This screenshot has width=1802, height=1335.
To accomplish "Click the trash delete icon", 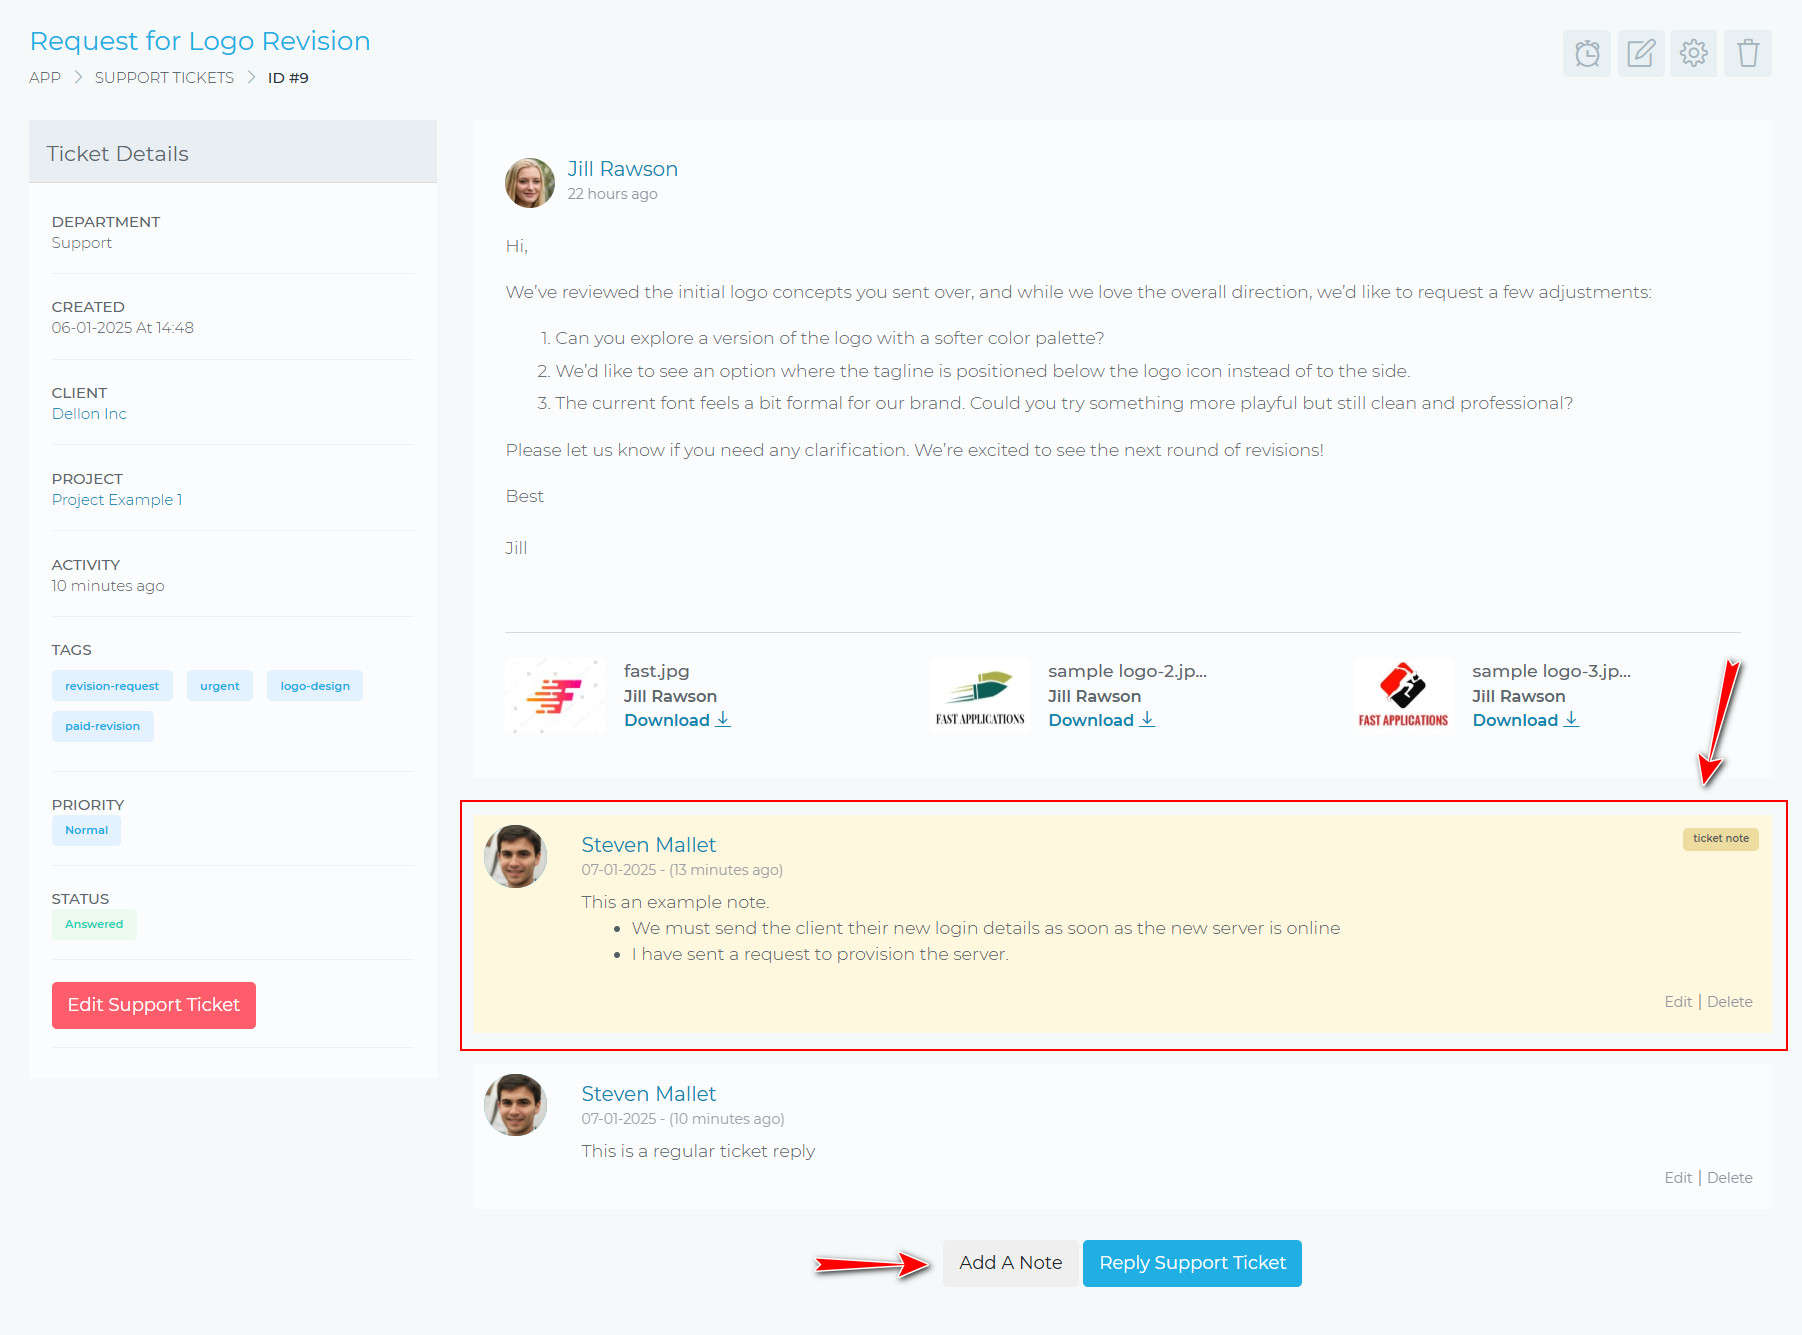I will pos(1747,53).
